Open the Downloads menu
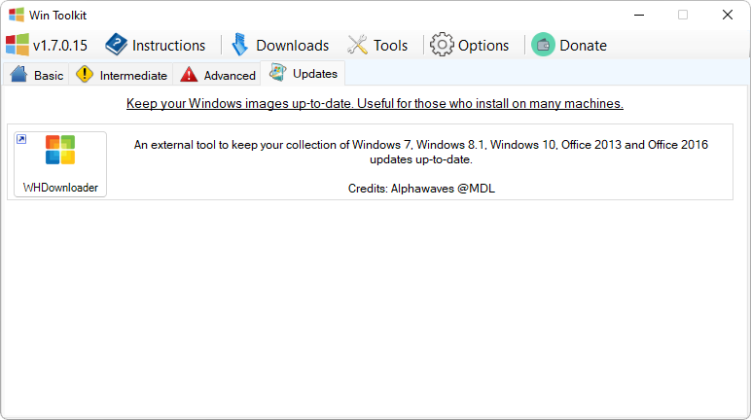This screenshot has height=420, width=751. (281, 45)
